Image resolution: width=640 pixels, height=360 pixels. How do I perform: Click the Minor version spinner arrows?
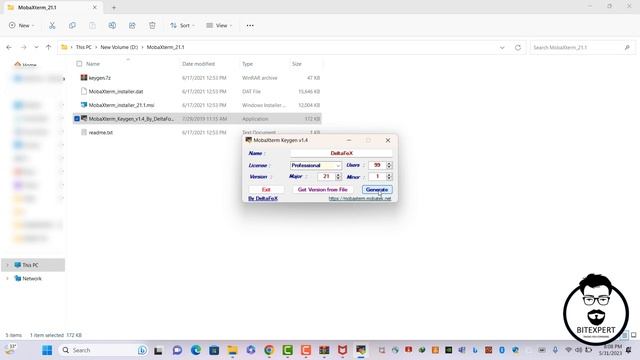[x=389, y=176]
